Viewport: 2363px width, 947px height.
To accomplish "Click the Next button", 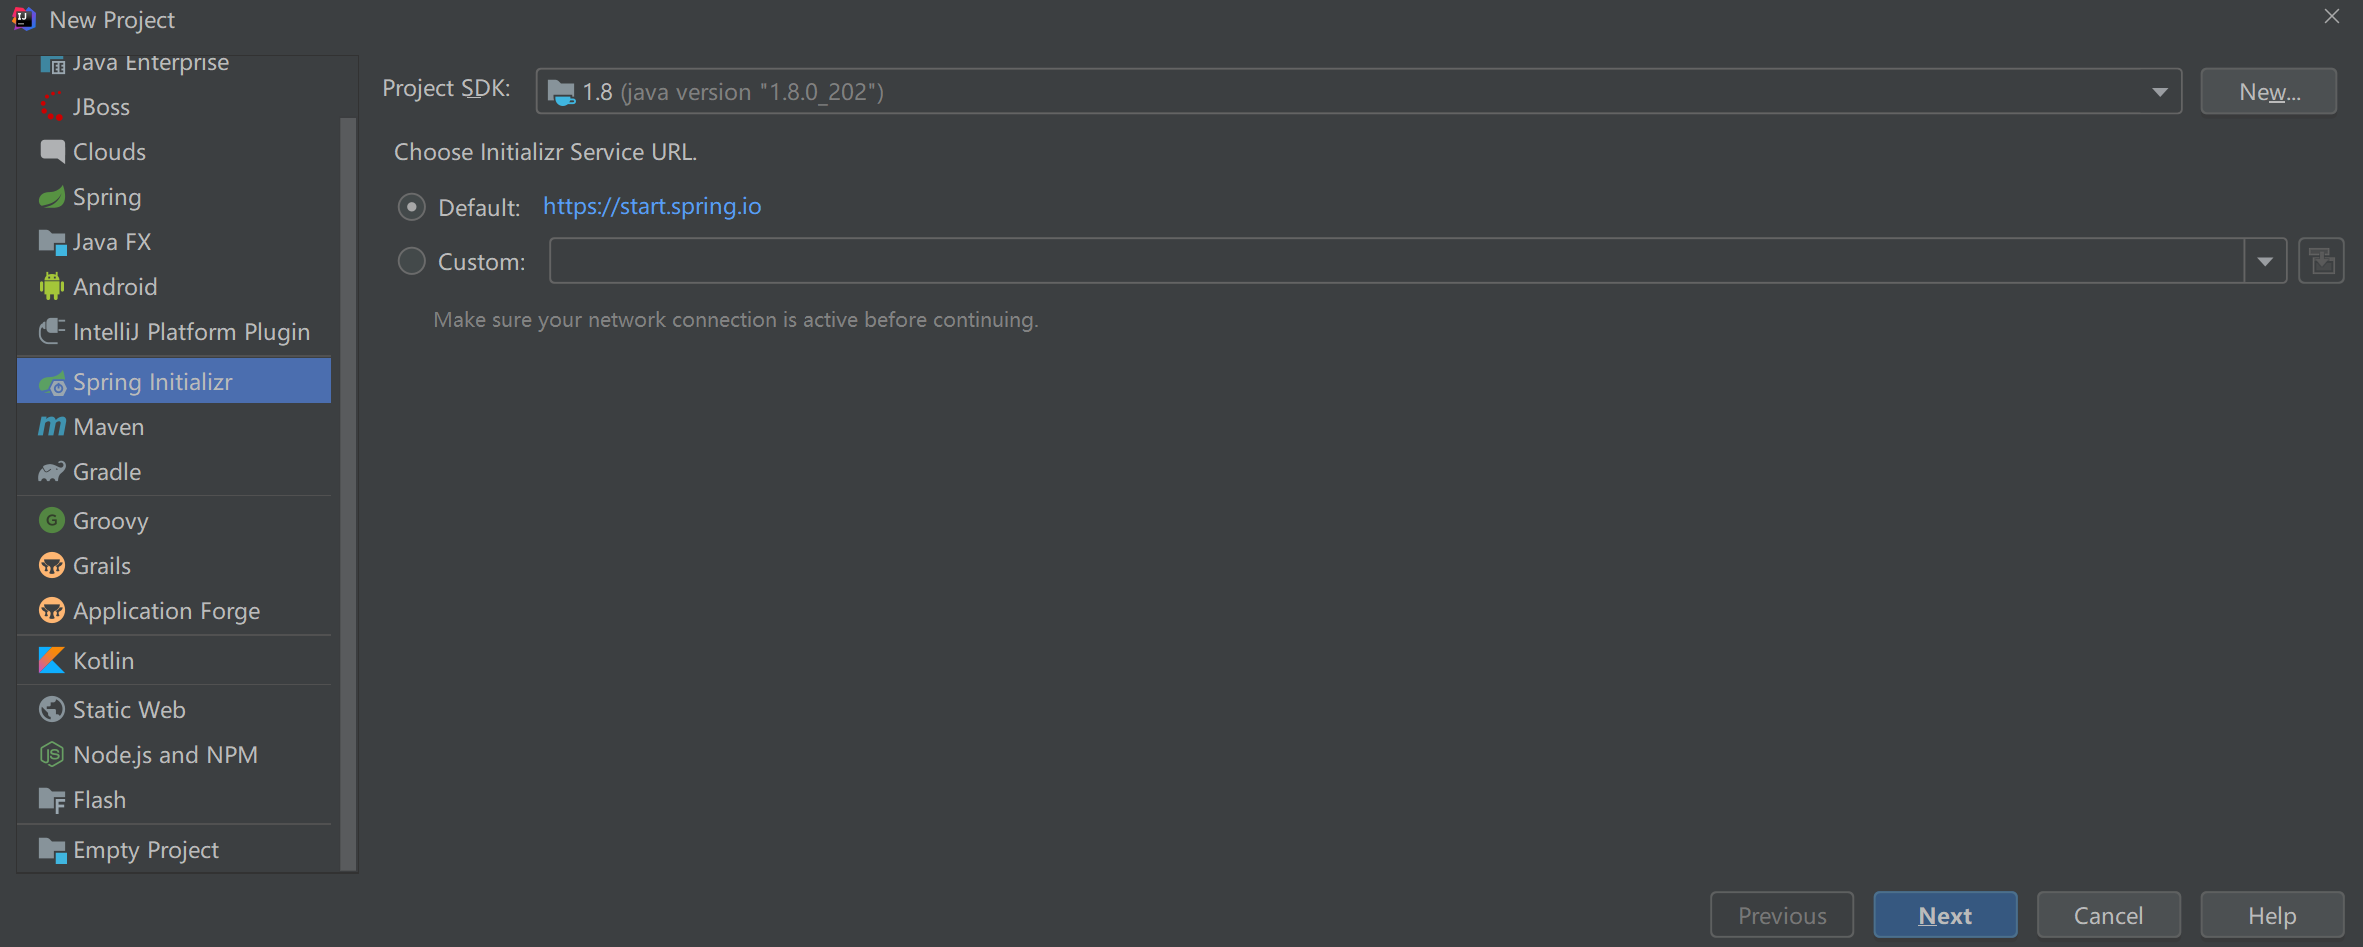I will pos(1944,915).
